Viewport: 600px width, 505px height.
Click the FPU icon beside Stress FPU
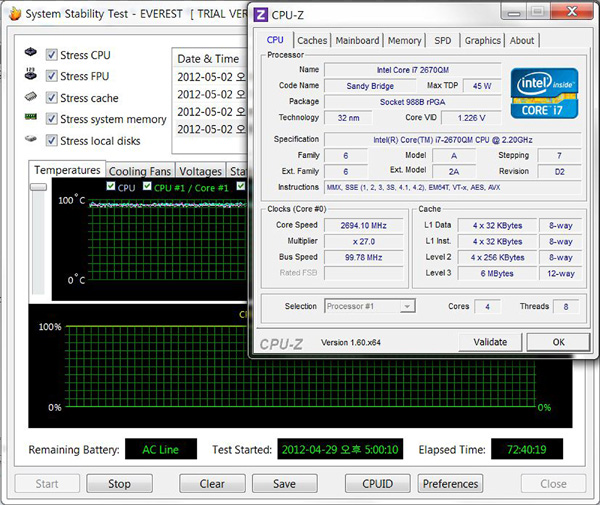tap(31, 73)
